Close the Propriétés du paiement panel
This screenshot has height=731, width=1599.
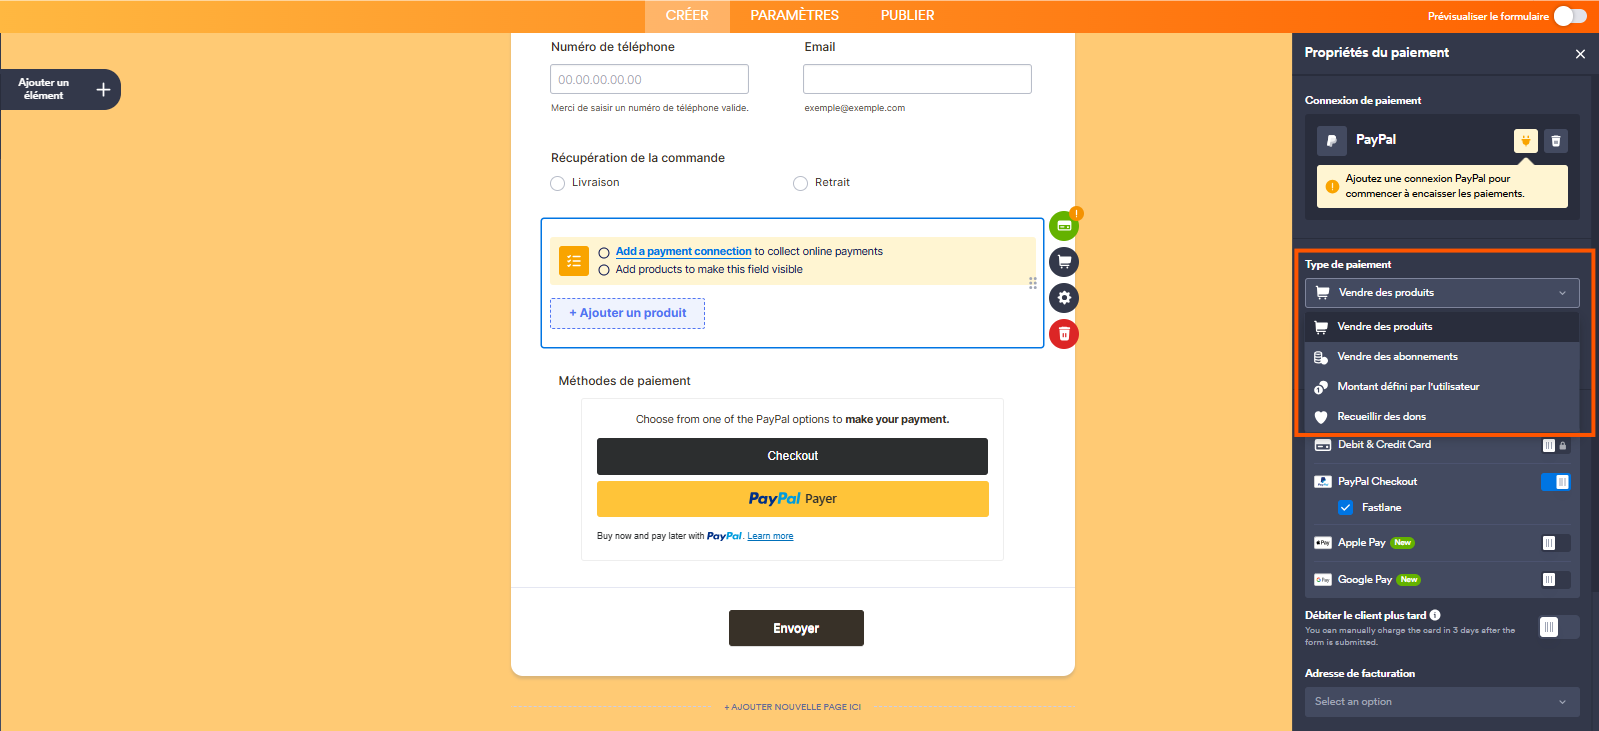coord(1580,54)
